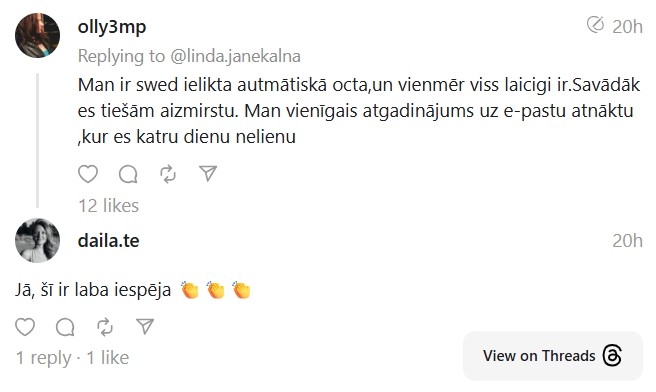Share olly3mp's reply with paper plane icon
This screenshot has width=656, height=392.
point(208,174)
